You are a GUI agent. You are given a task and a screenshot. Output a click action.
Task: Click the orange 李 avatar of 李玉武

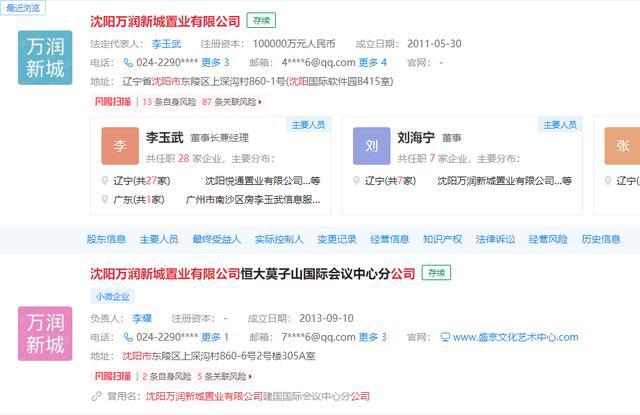[120, 146]
